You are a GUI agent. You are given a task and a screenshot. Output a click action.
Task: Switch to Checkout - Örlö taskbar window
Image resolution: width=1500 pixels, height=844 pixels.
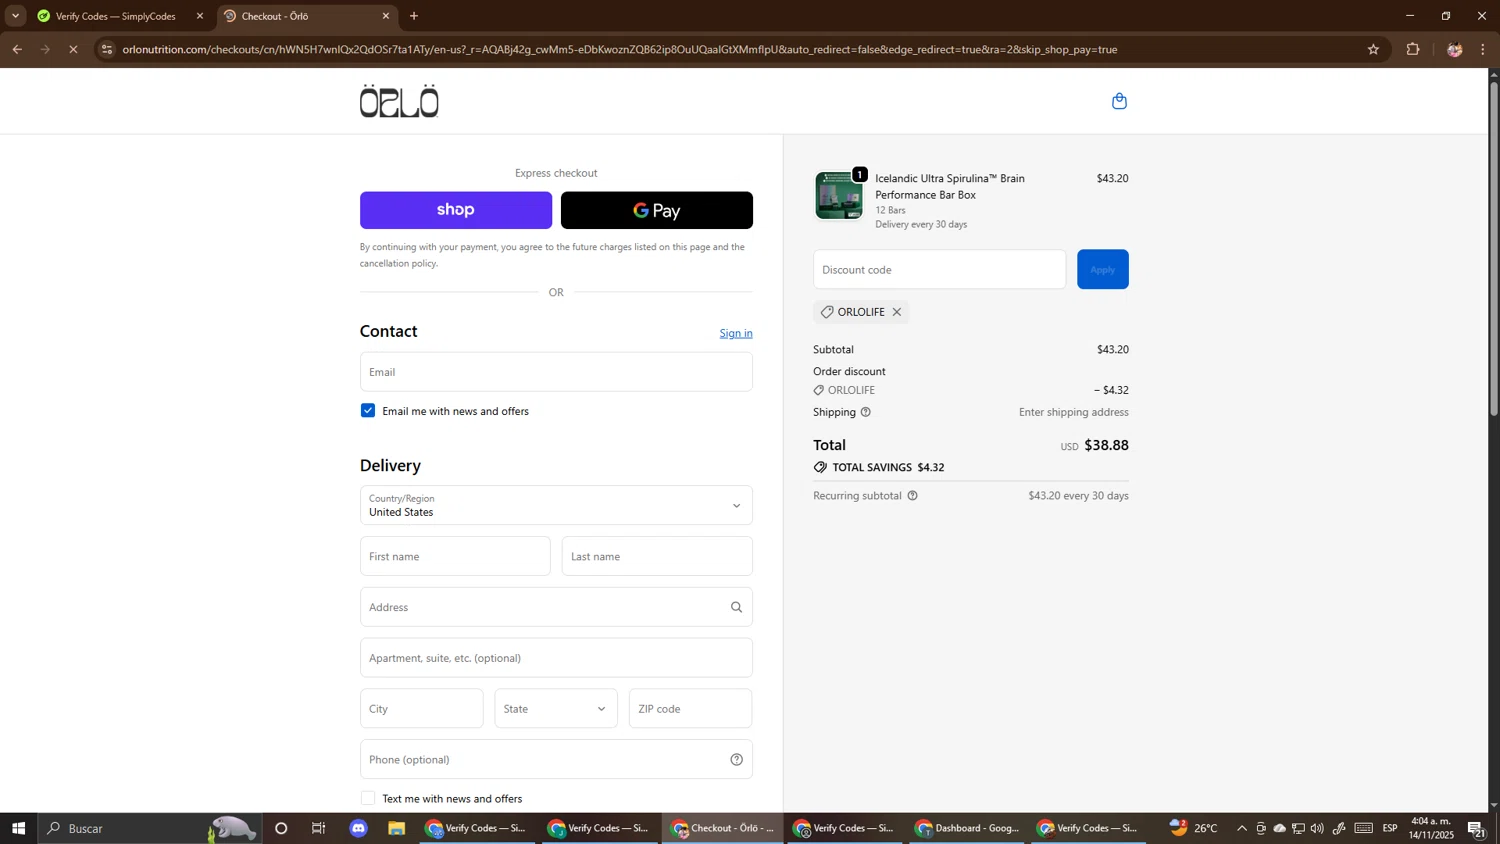(722, 828)
